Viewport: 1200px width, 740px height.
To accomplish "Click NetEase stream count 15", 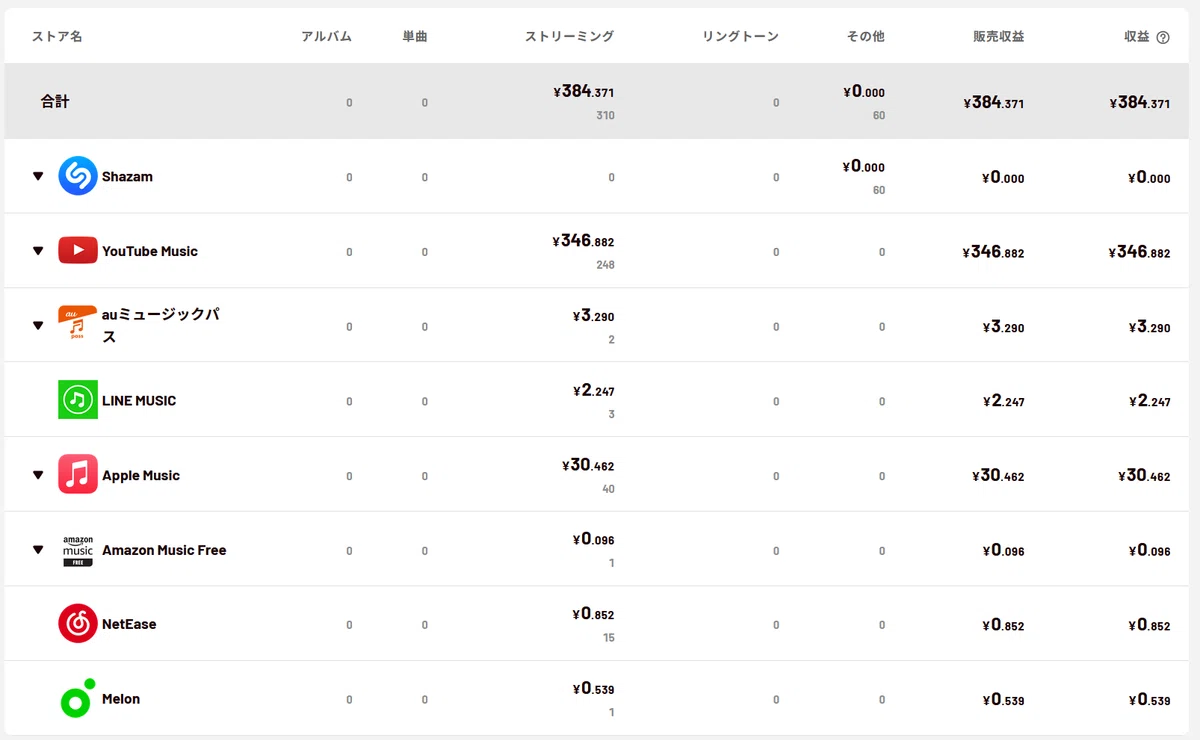I will coord(609,638).
